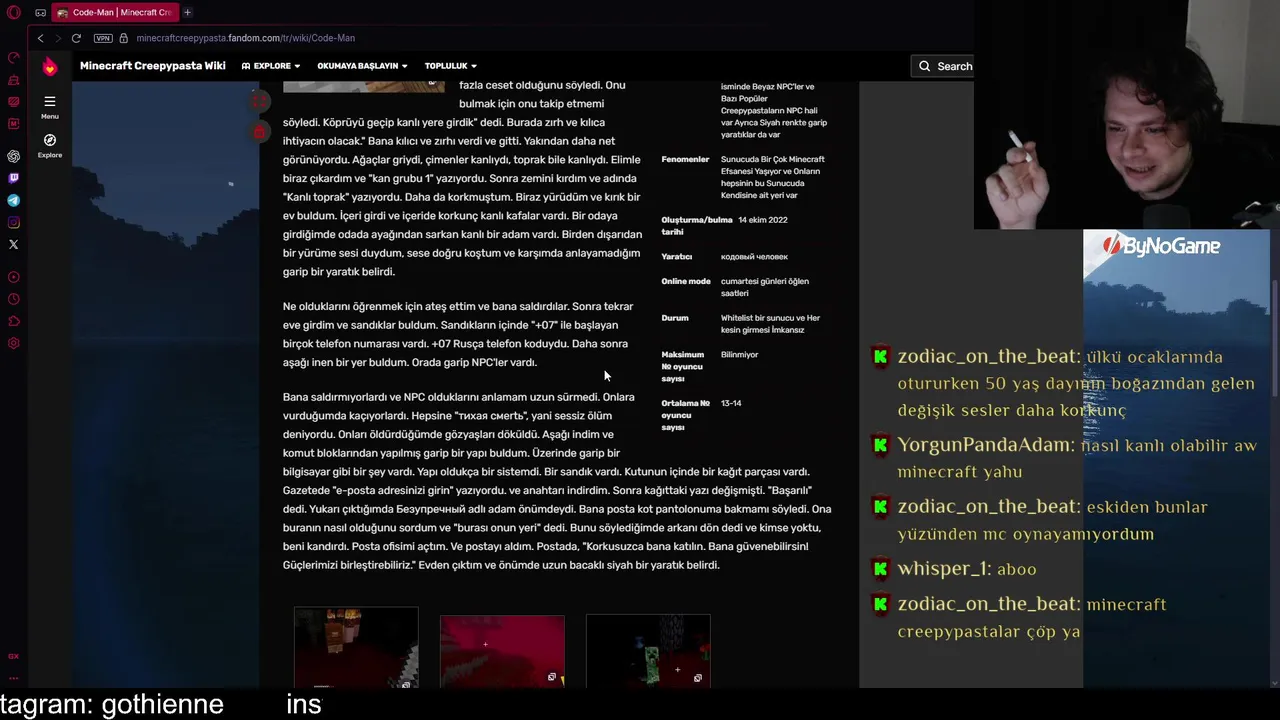Click the red page tool below fullscreen icon
1280x720 pixels.
(259, 131)
